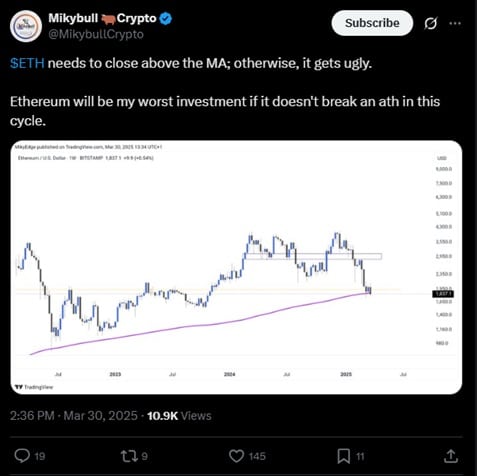Click the @MikybullCrypto handle

tap(96, 34)
